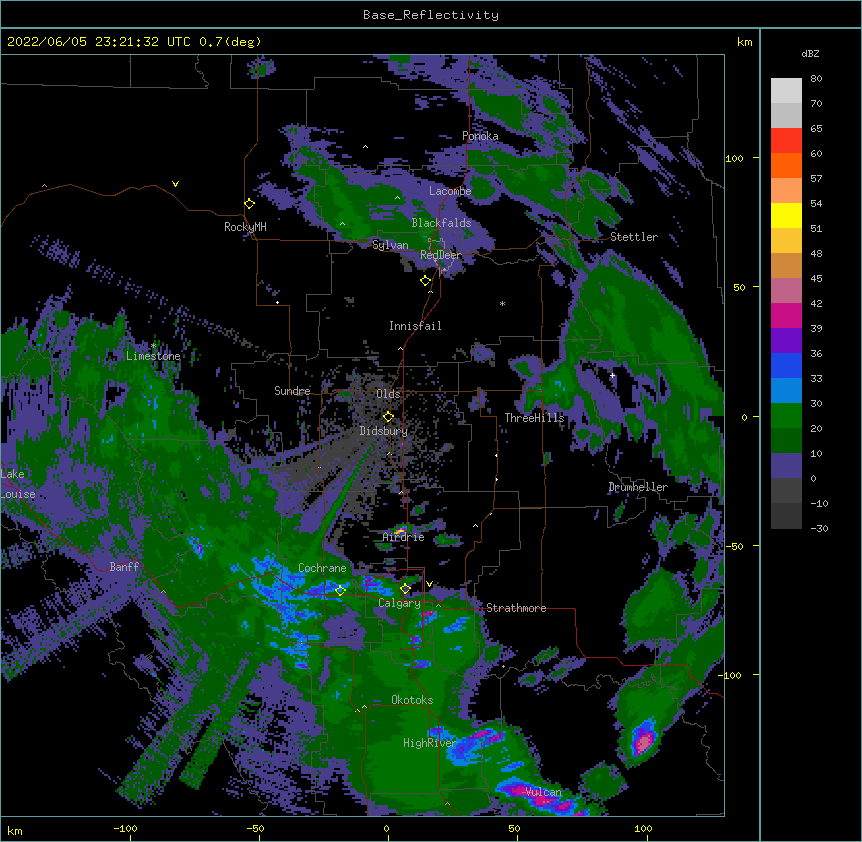Screen dimensions: 862x842
Task: Select the orange 57-60 dBZ legend swatch
Action: coord(786,165)
